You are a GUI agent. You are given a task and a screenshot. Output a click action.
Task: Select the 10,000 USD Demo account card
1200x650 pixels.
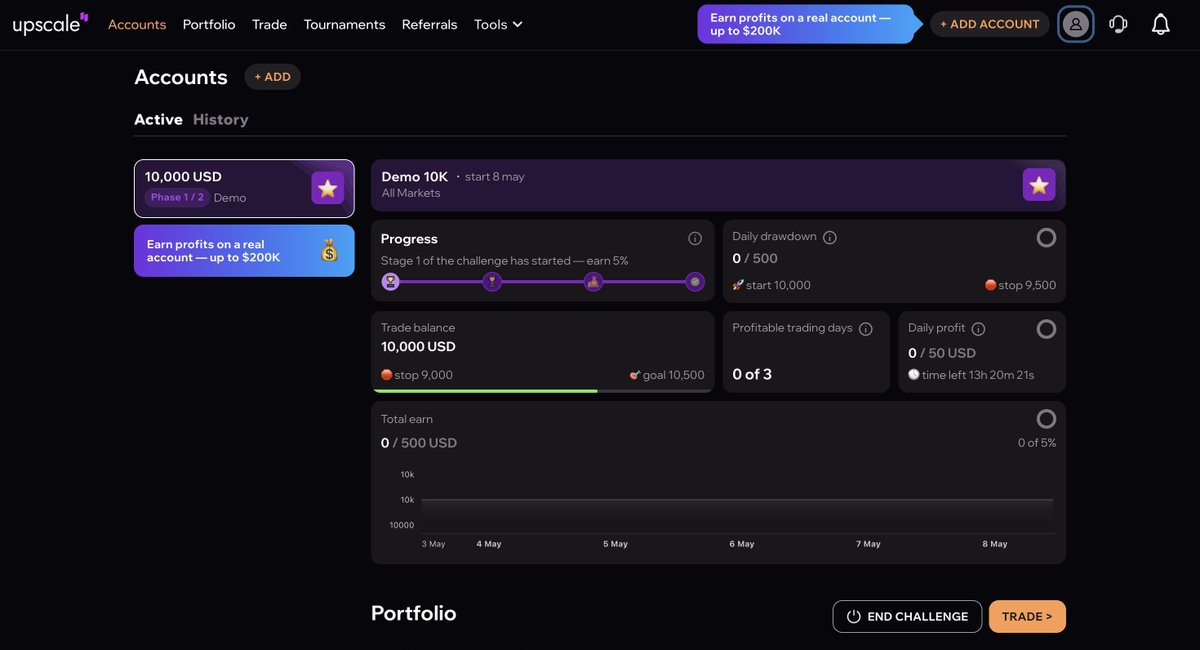244,188
